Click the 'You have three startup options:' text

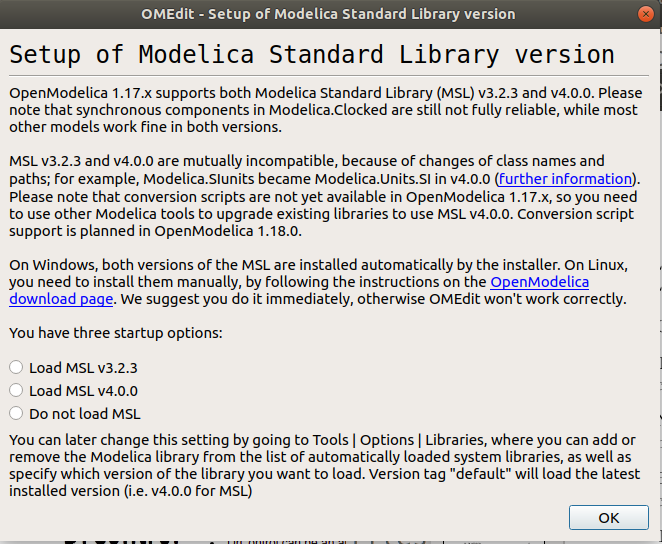(116, 333)
